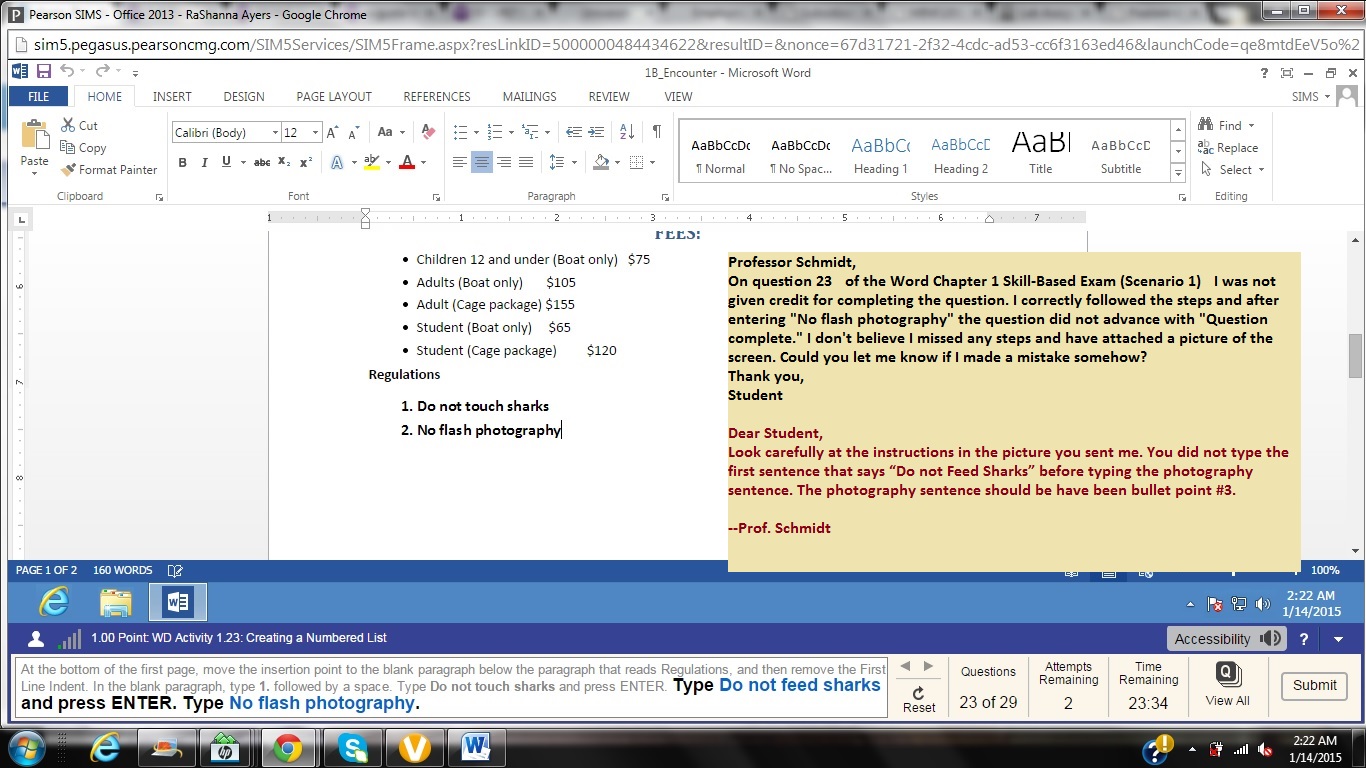
Task: Click the Superscript icon
Action: (306, 162)
